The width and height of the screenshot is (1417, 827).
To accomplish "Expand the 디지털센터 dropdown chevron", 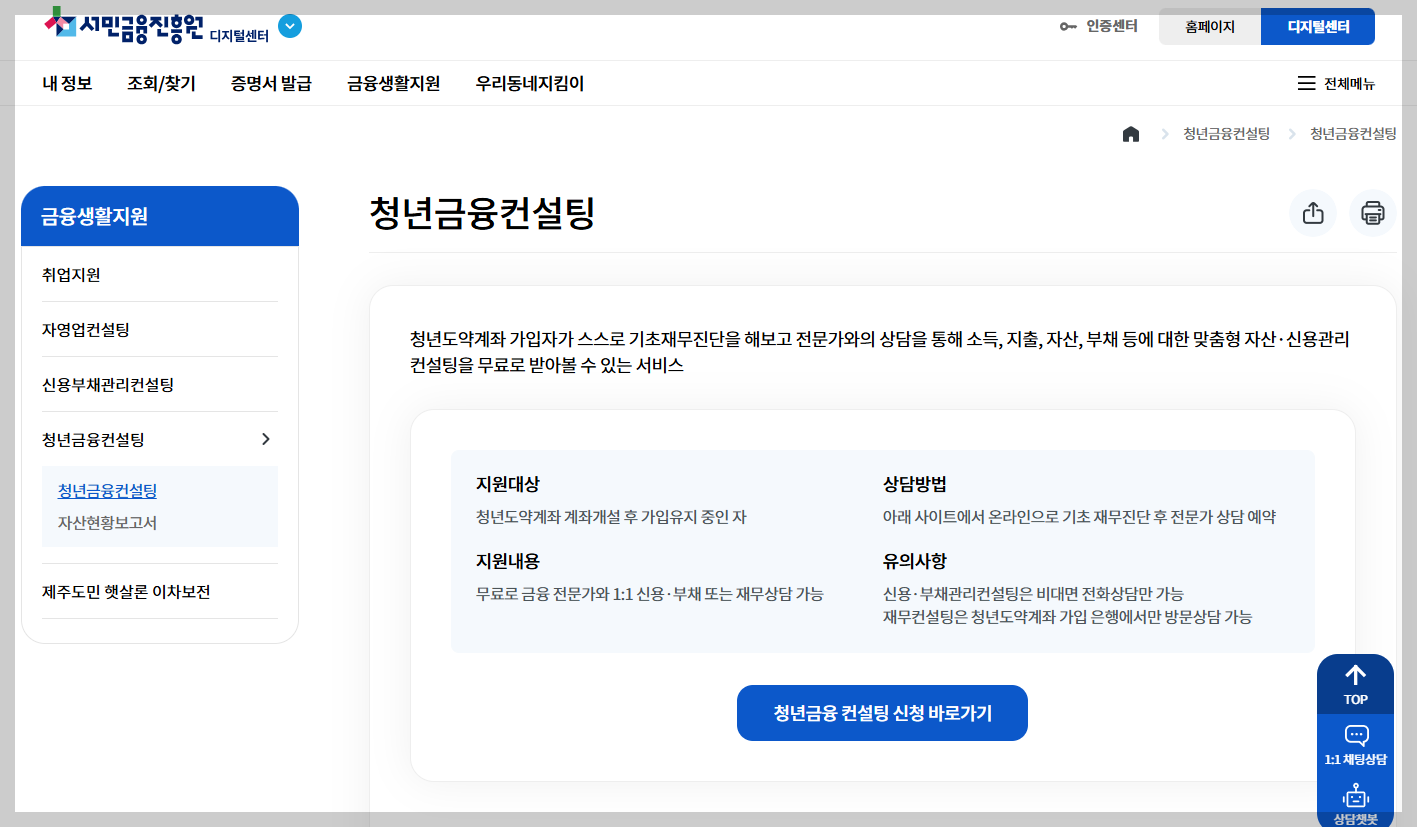I will tap(290, 27).
